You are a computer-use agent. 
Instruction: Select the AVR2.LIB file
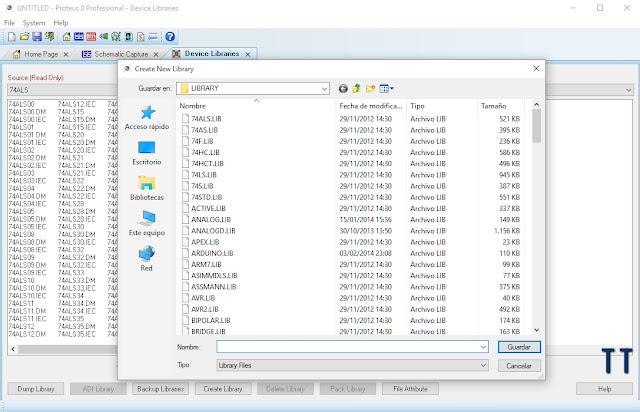pyautogui.click(x=204, y=310)
